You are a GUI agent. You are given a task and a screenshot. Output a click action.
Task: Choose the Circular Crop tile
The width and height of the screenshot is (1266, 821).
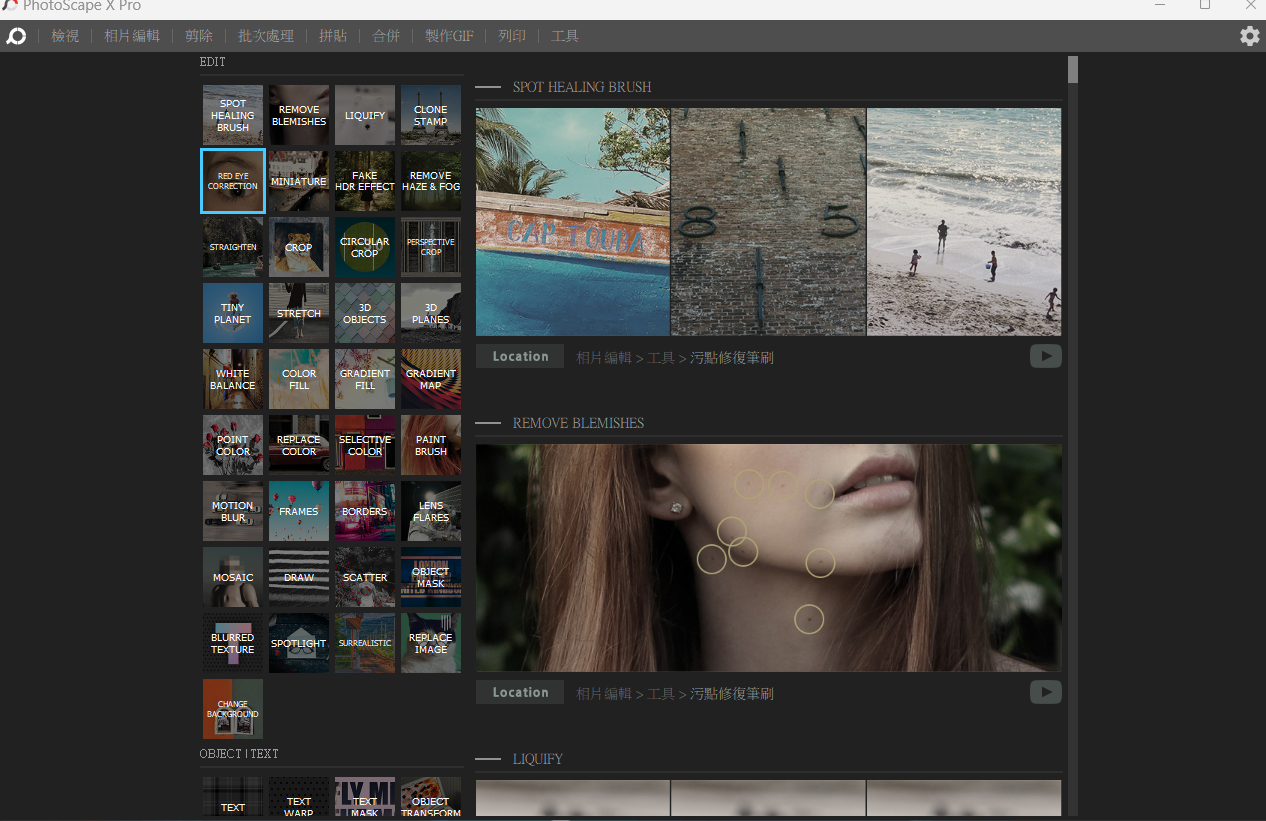[365, 247]
